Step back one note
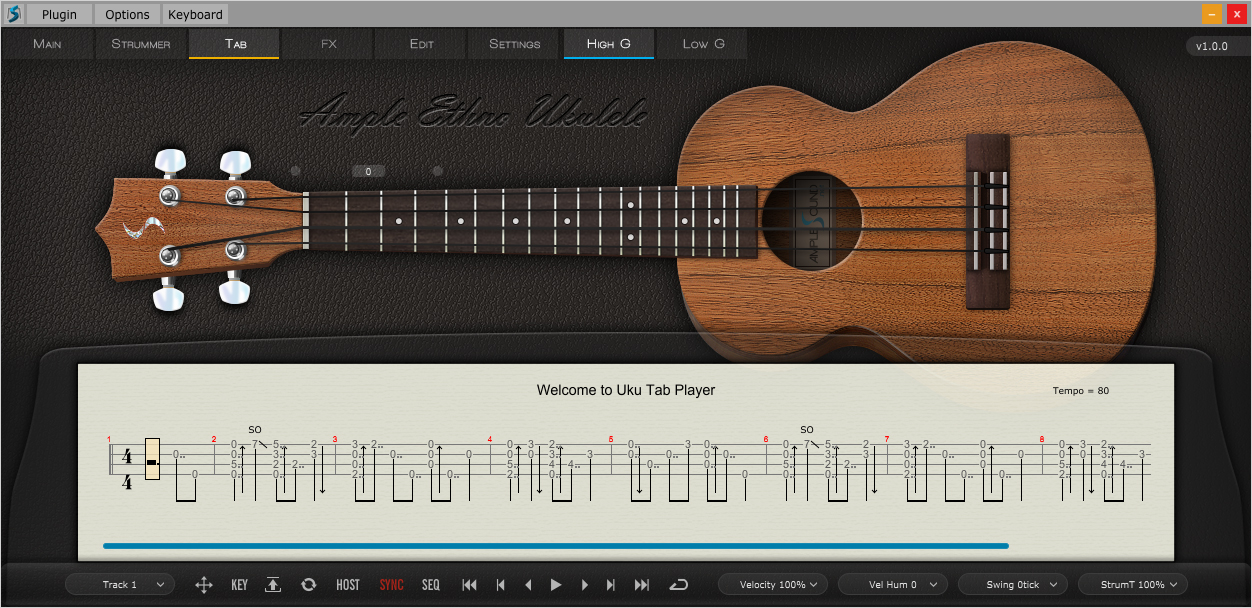 click(x=528, y=585)
